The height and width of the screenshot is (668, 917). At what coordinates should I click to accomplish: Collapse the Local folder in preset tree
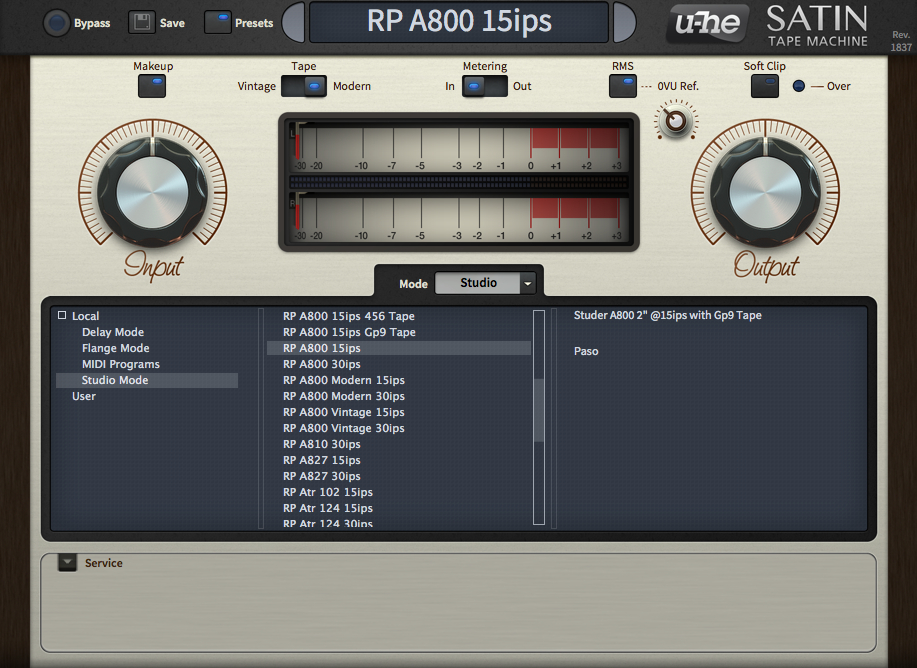62,316
